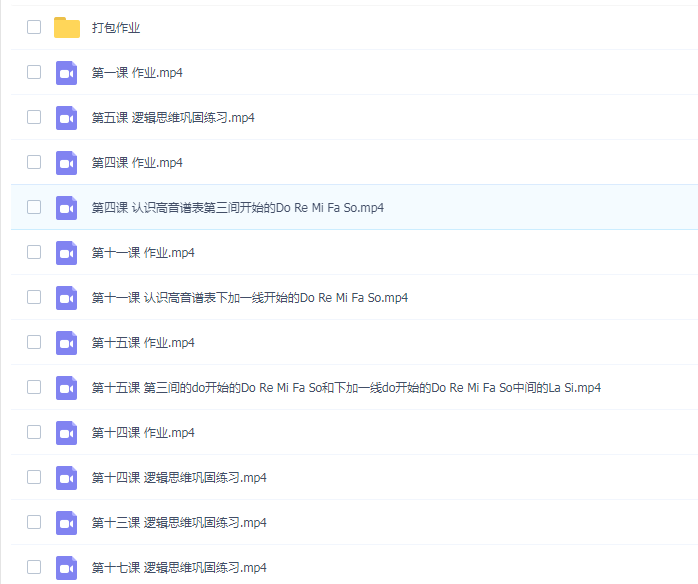Select checkbox for 第一课 作业.mp4
Viewport: 698px width, 584px height.
(x=34, y=72)
